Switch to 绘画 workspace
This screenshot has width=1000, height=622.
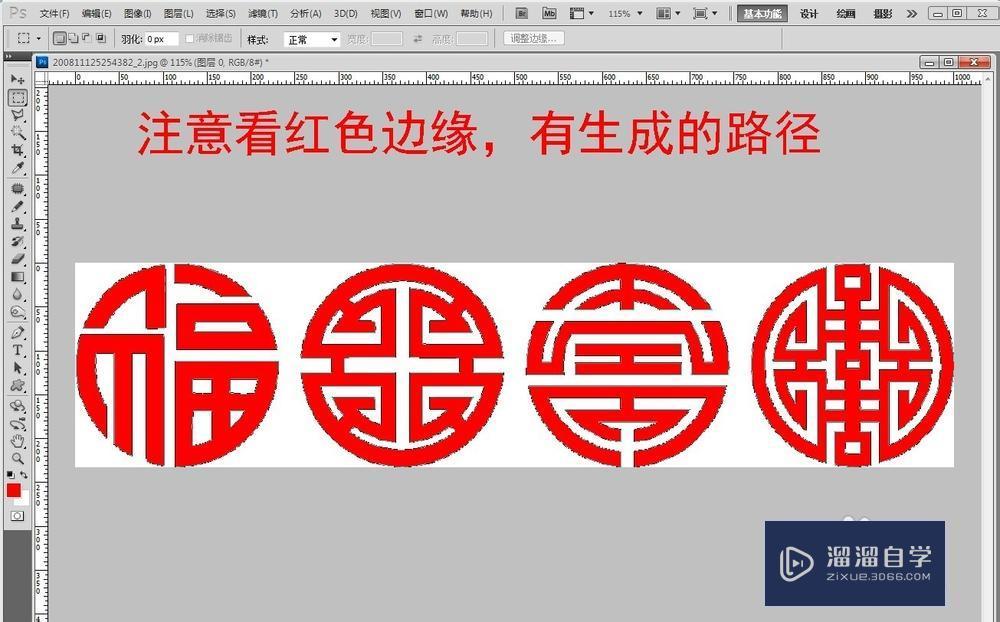pos(846,13)
